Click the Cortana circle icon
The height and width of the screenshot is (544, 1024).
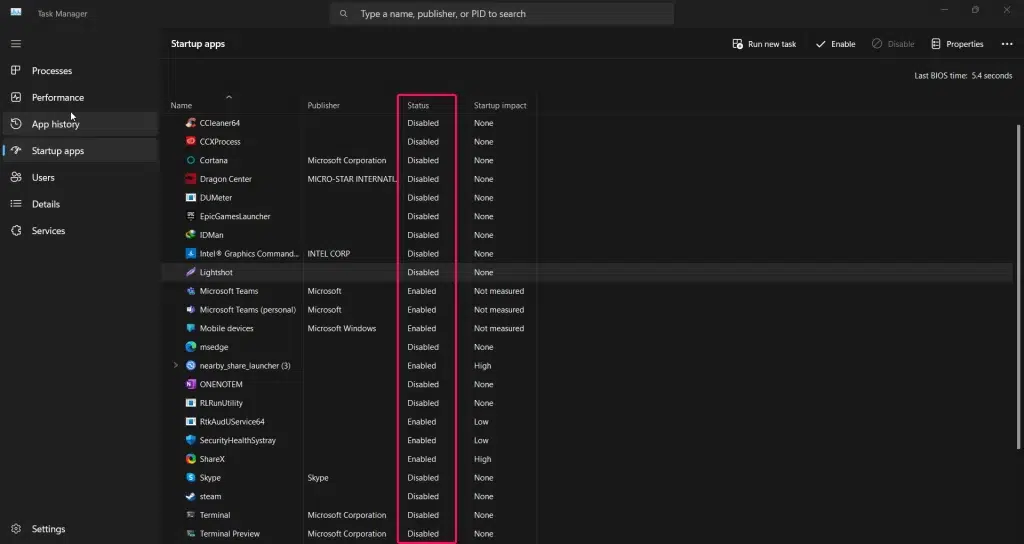pyautogui.click(x=191, y=160)
